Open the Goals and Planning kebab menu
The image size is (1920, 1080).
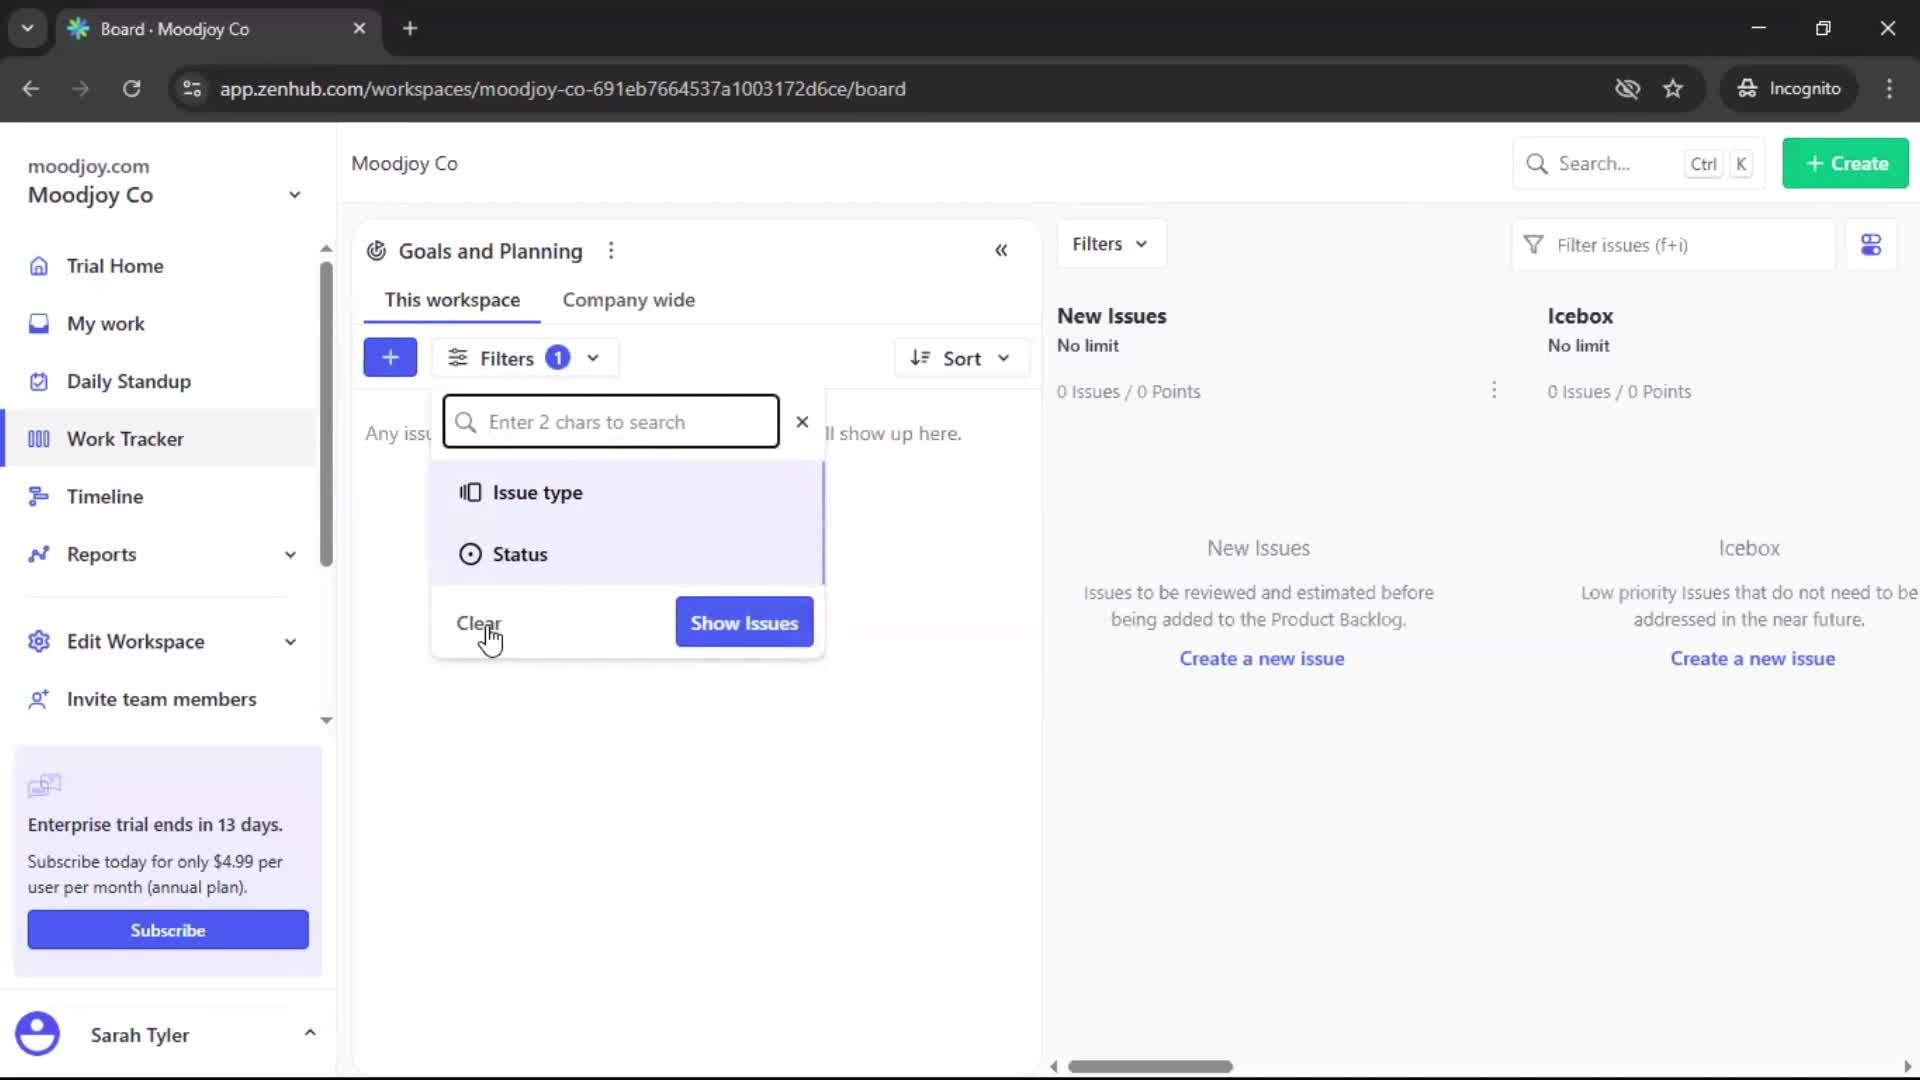coord(611,250)
